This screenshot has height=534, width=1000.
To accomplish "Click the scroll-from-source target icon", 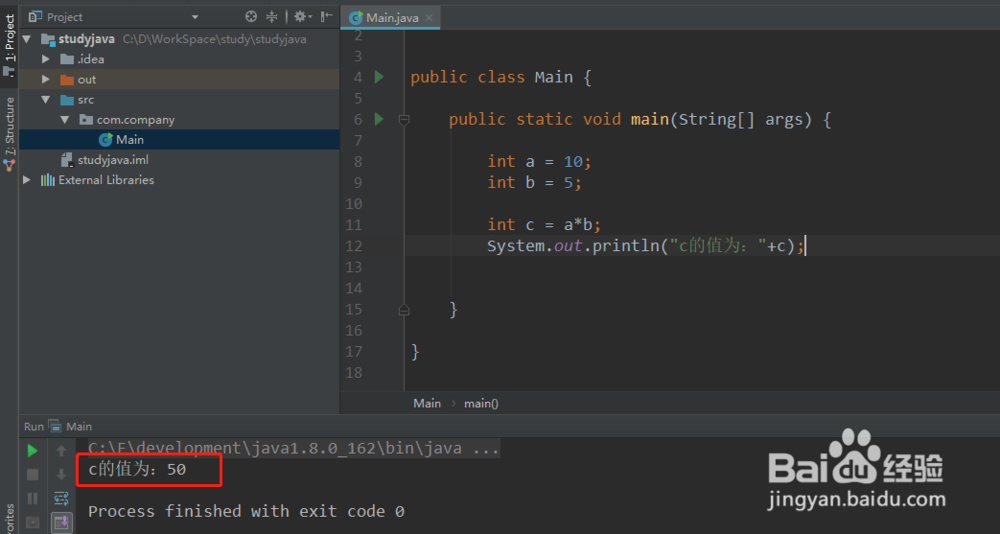I will pyautogui.click(x=251, y=17).
